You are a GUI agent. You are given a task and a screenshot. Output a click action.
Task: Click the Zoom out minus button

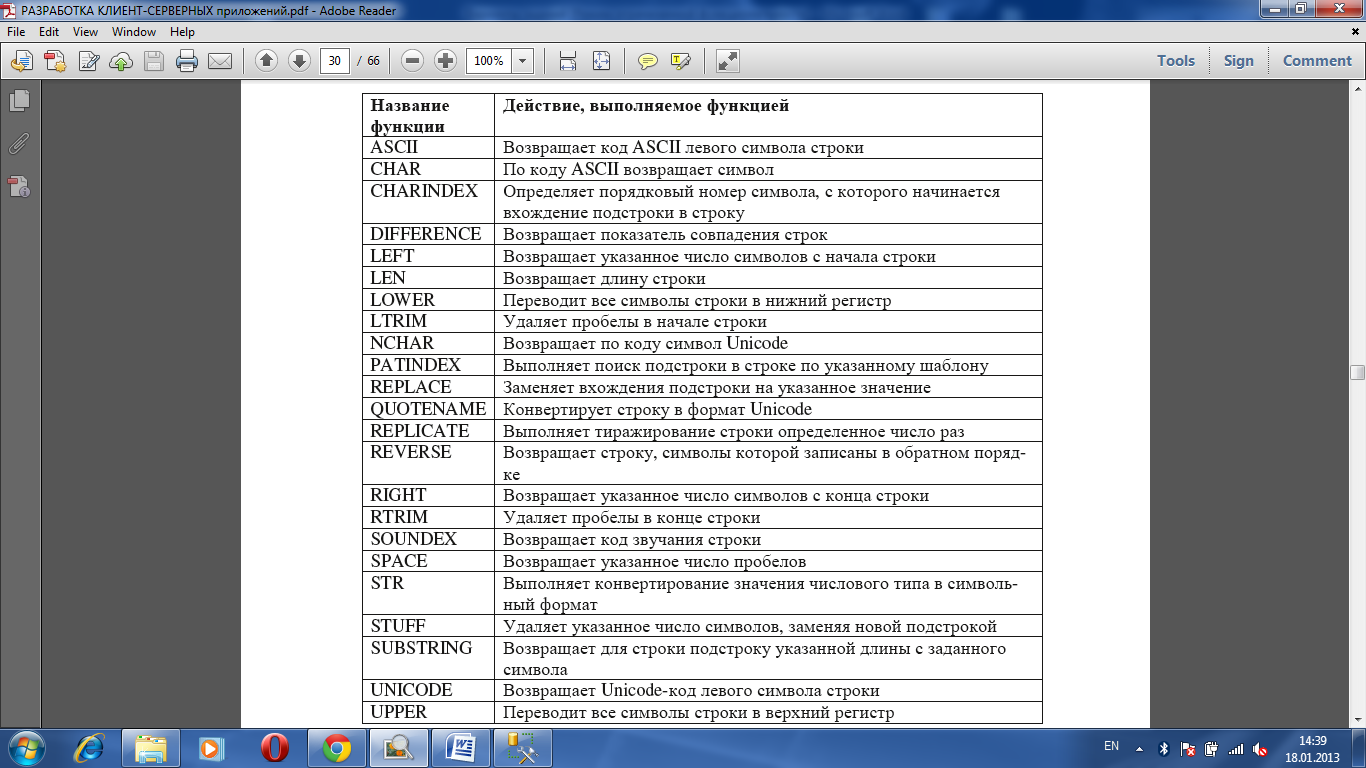point(412,61)
